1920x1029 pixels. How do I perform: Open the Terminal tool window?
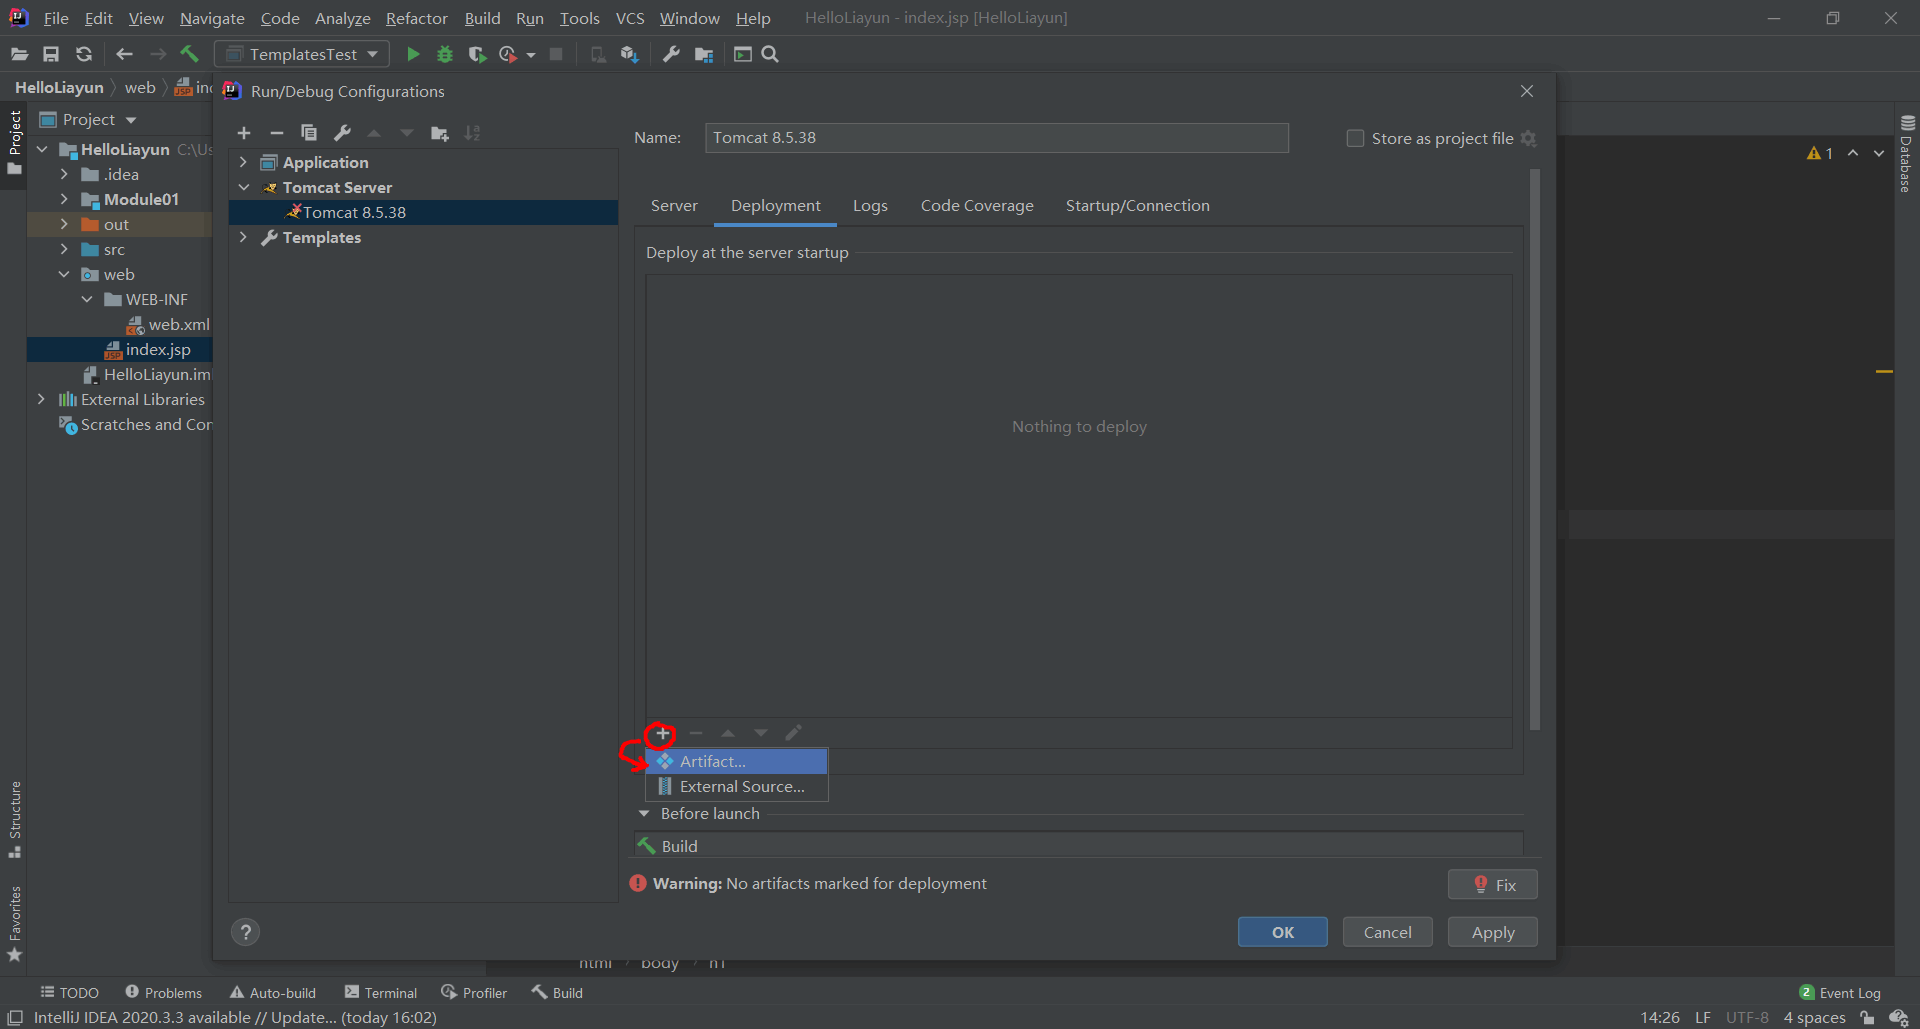tap(381, 992)
